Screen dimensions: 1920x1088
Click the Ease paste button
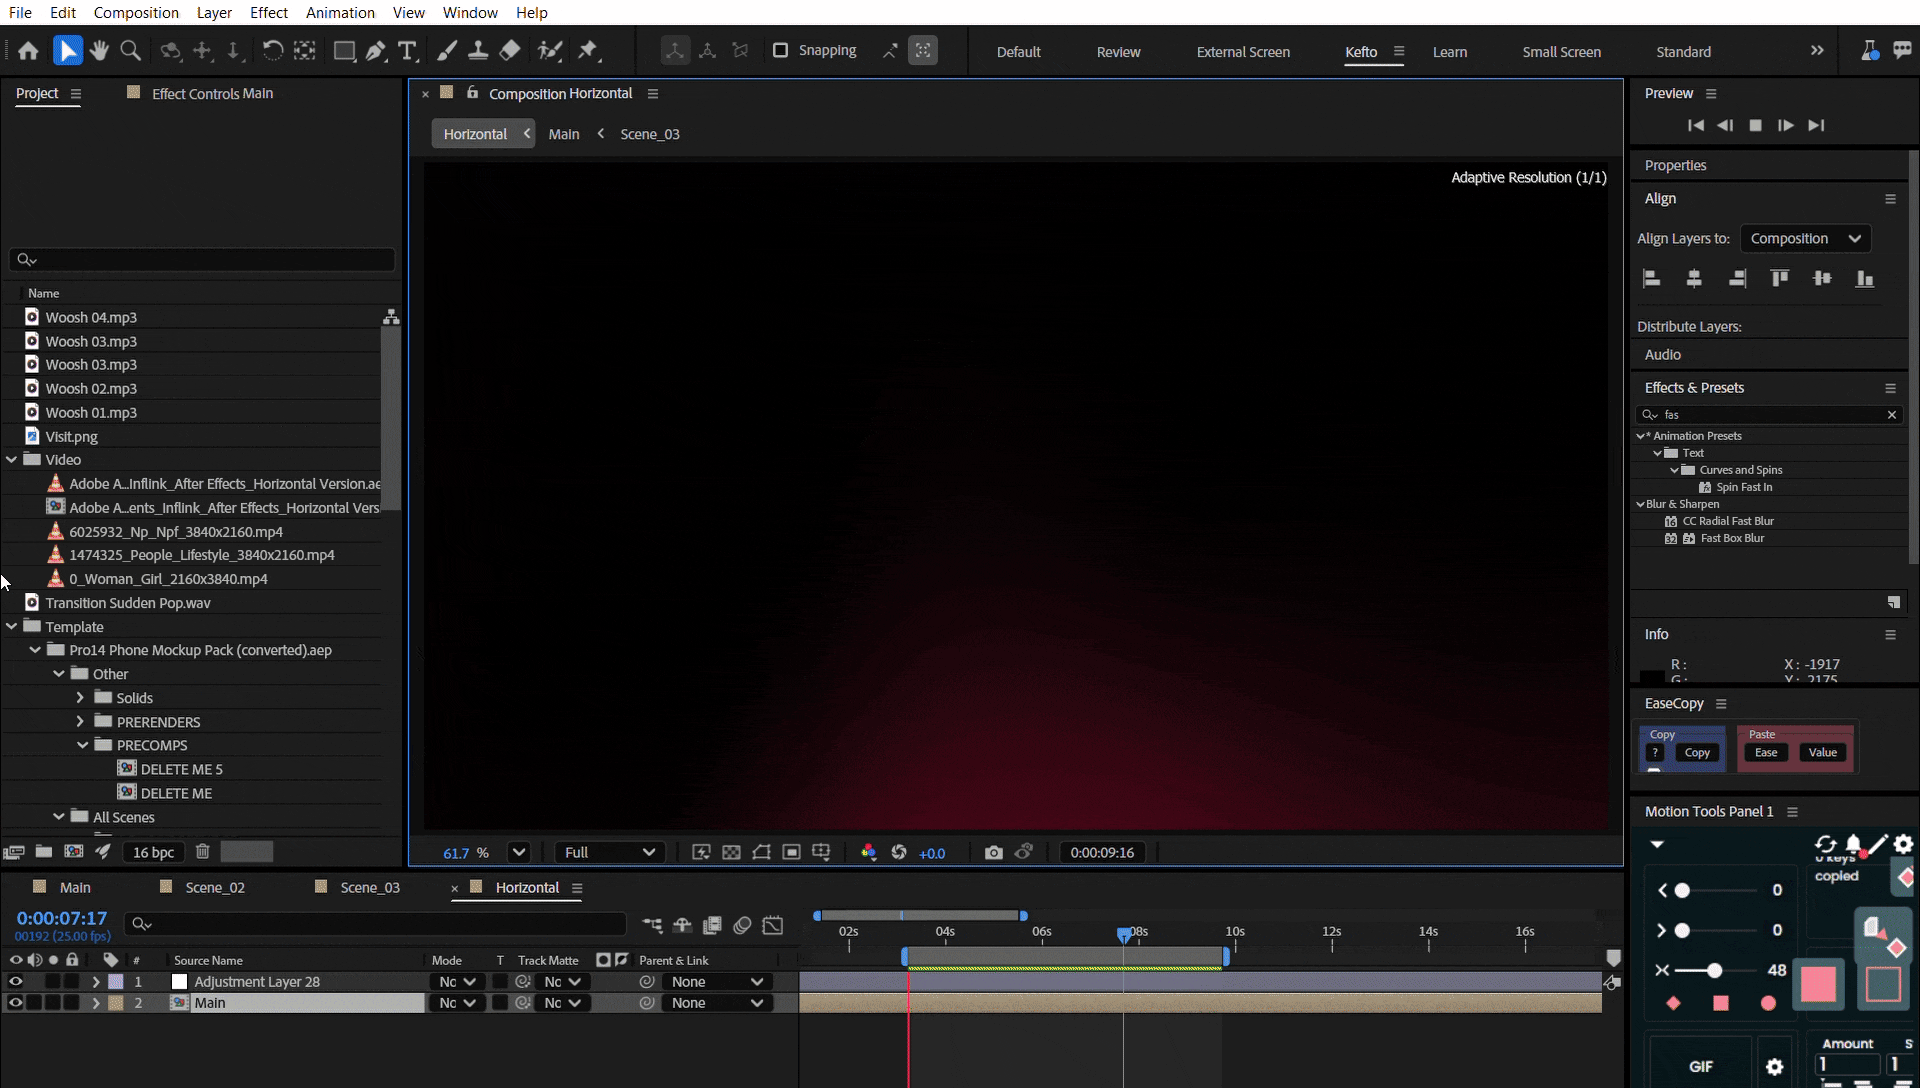point(1766,753)
